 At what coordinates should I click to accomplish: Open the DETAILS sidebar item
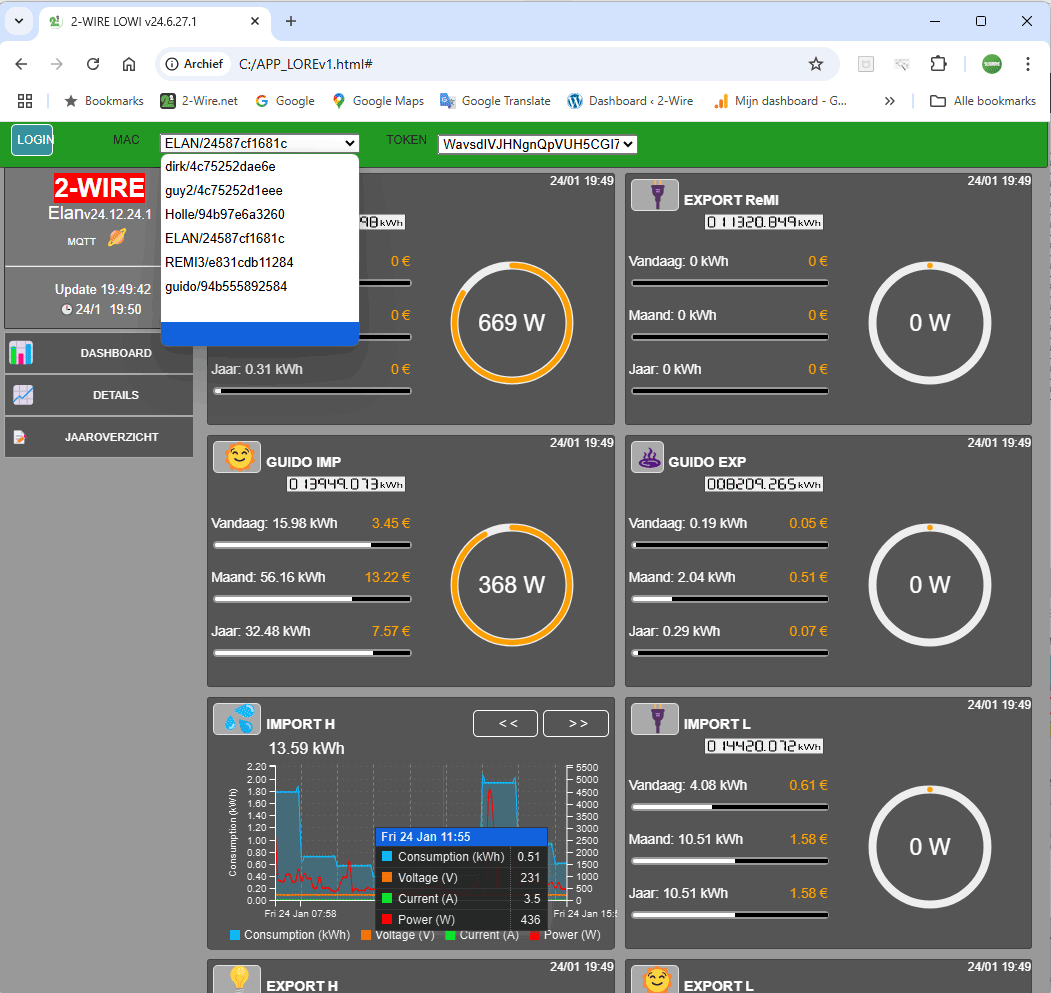pyautogui.click(x=99, y=395)
